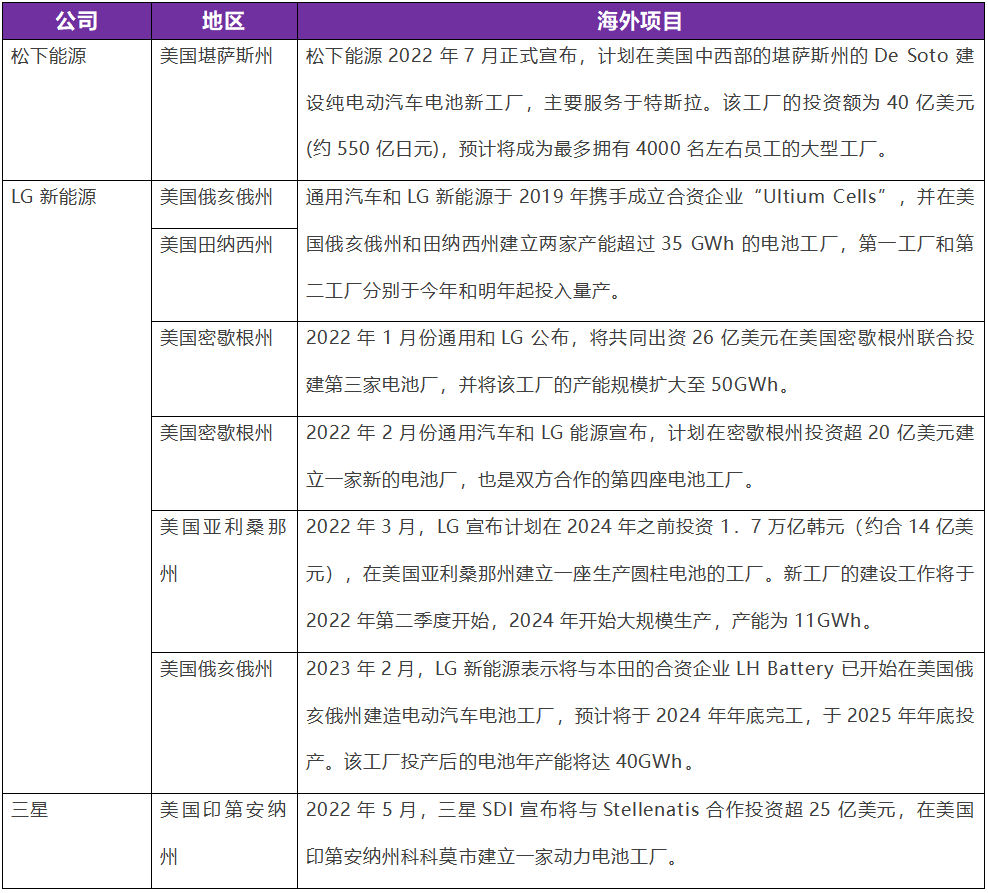Viewport: 988px width, 893px height.
Task: Click the 美国堪萨斯州 region cell
Action: point(224,110)
